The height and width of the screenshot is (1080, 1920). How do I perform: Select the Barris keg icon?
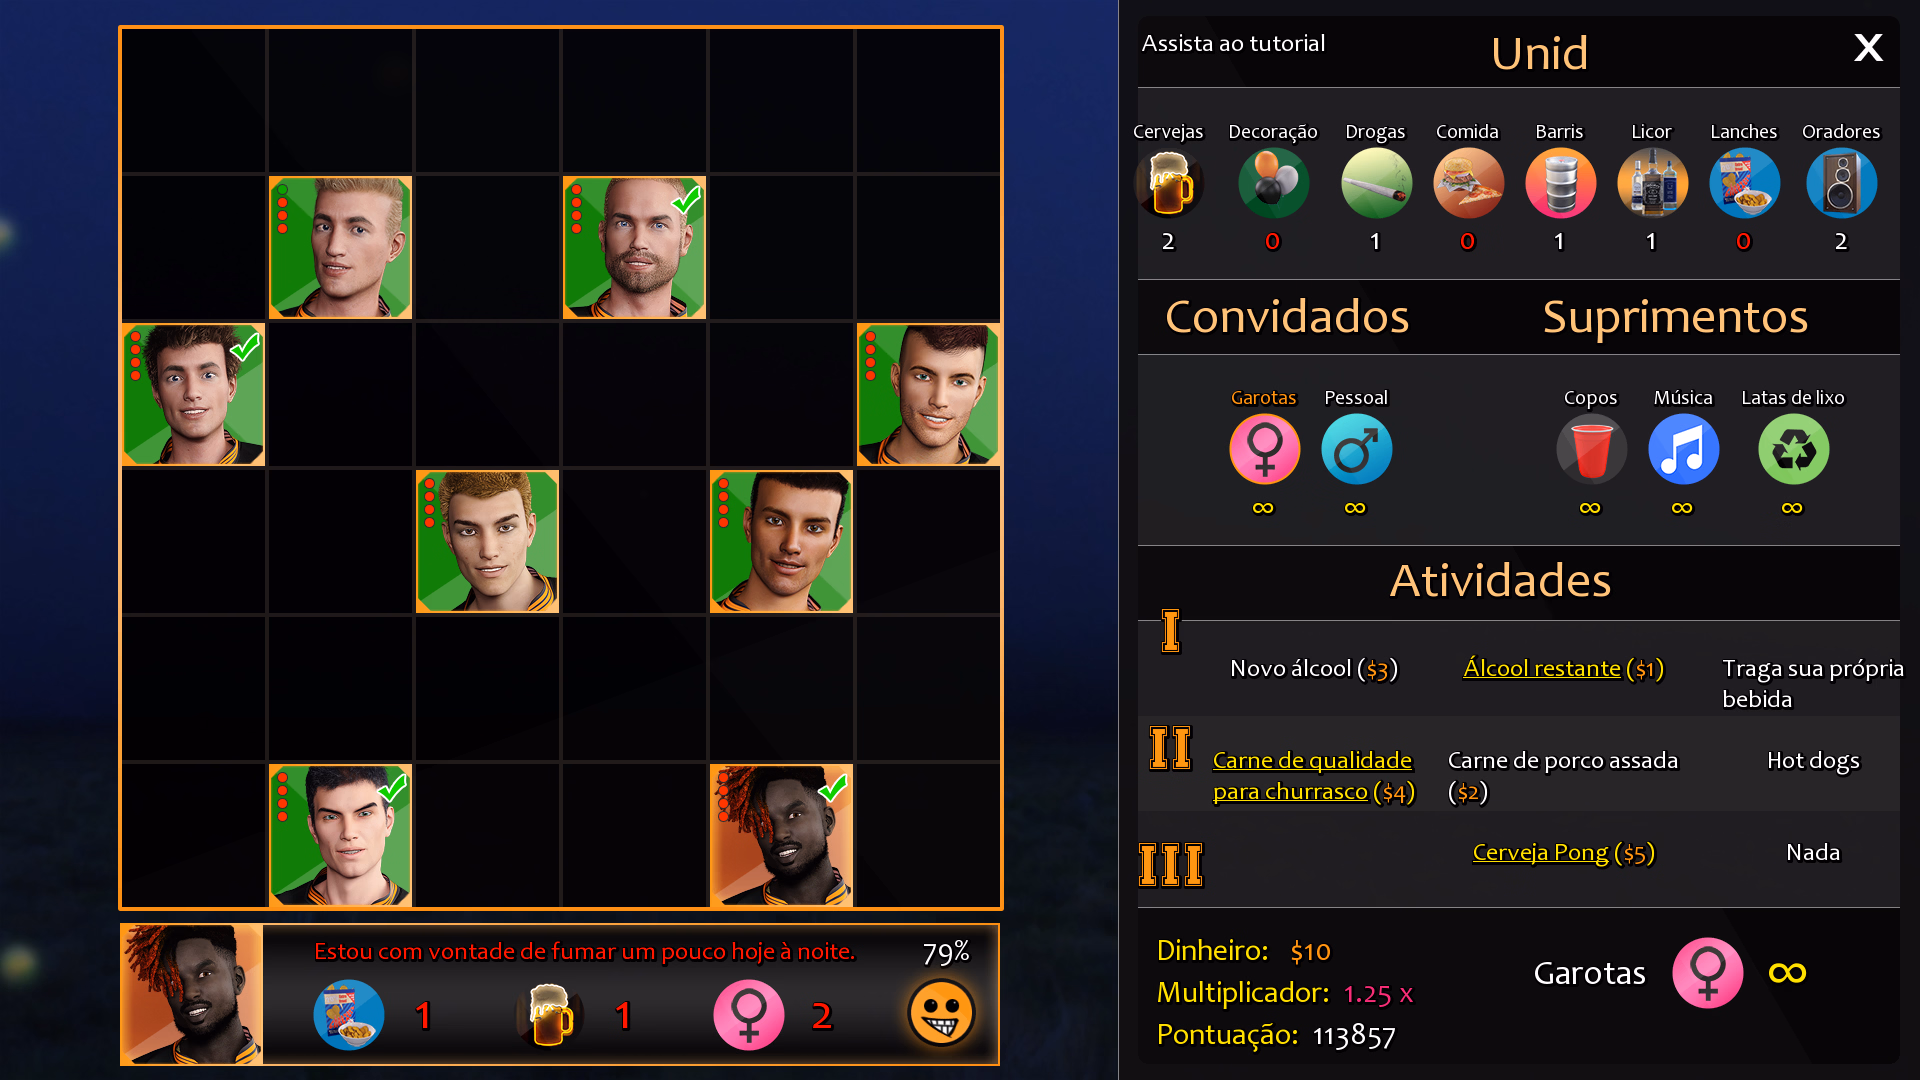point(1560,183)
